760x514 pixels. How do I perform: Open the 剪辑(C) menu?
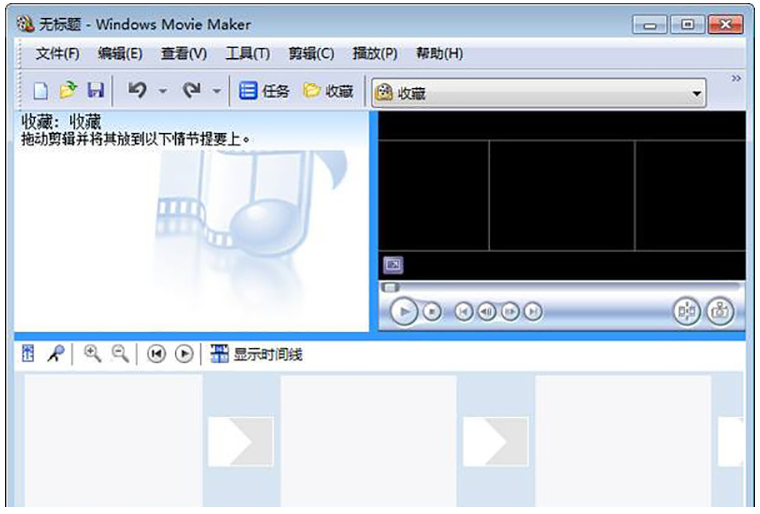point(311,54)
